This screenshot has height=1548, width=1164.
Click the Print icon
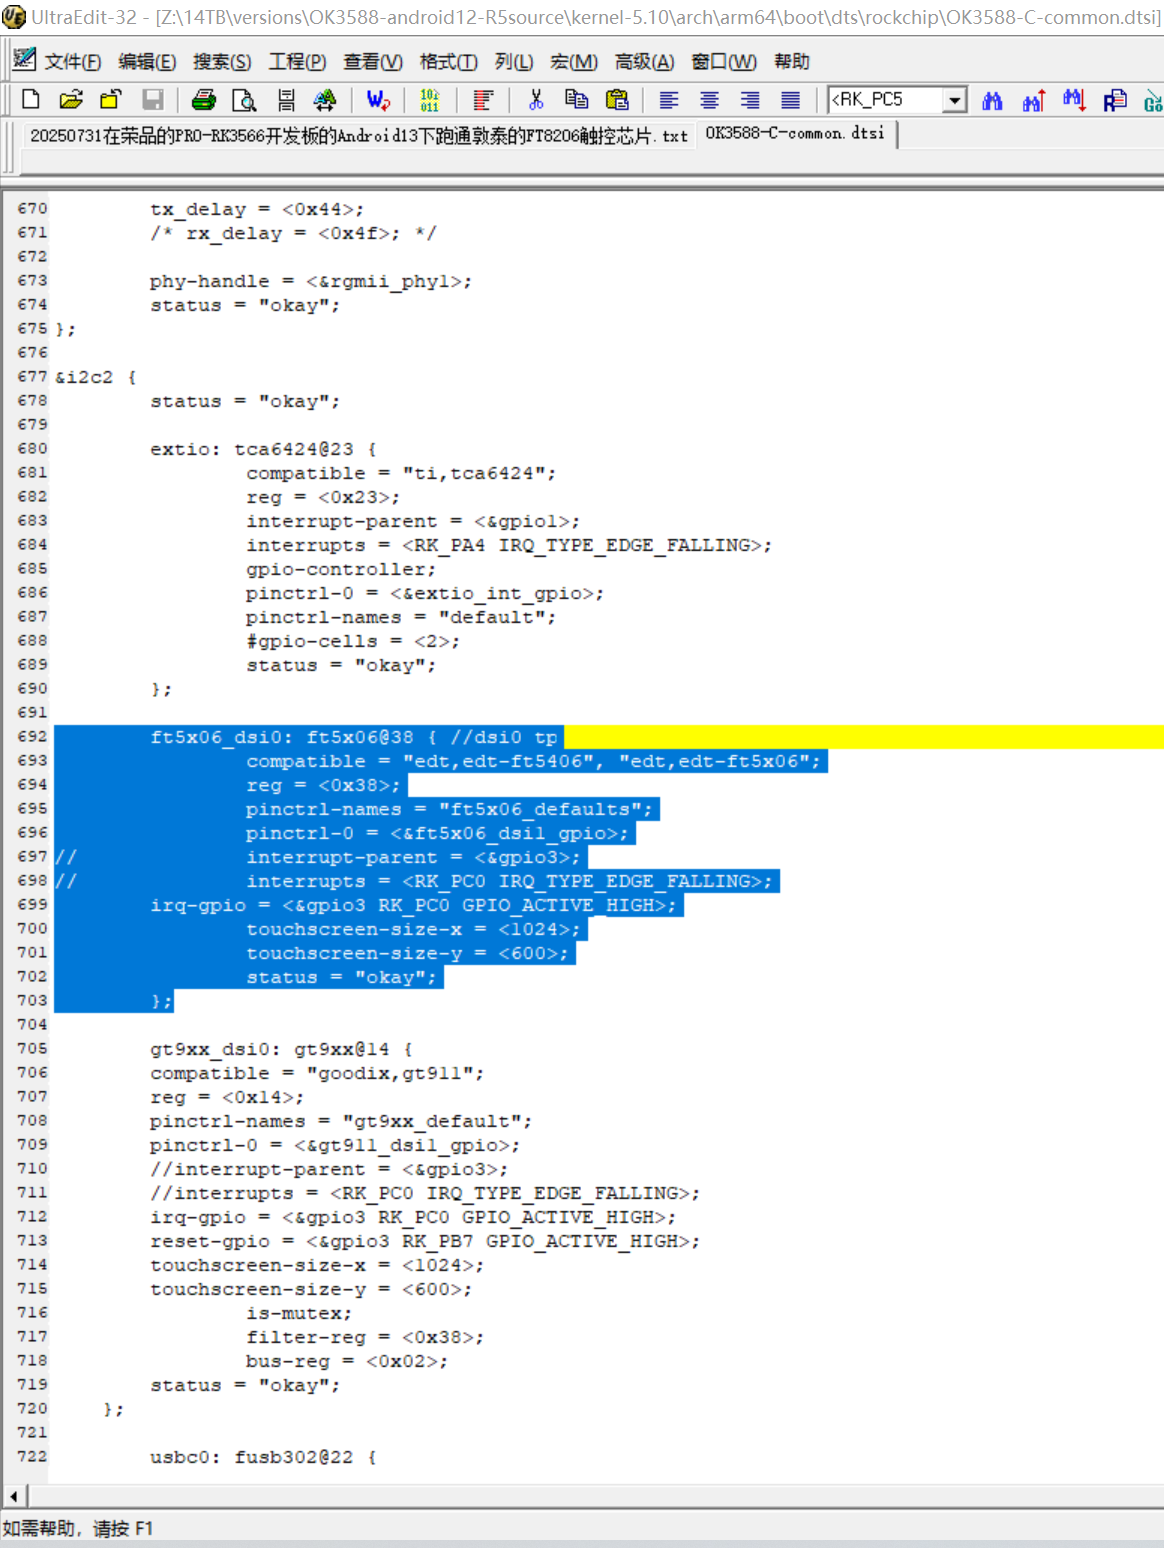204,99
